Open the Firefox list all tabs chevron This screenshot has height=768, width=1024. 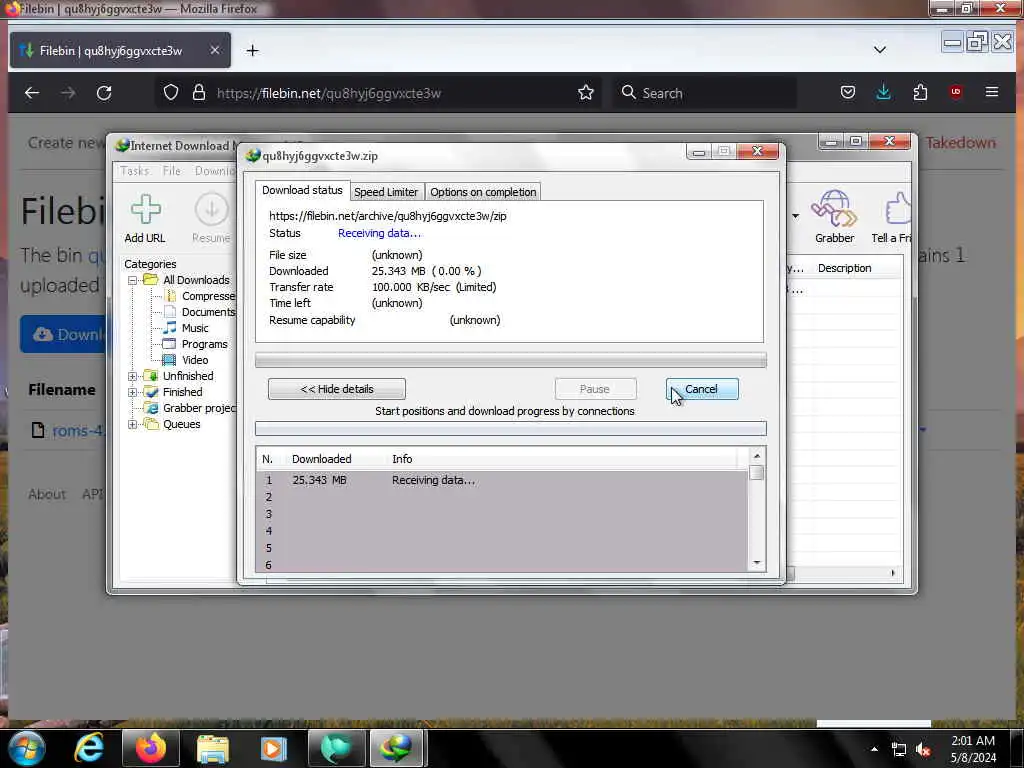click(x=880, y=50)
